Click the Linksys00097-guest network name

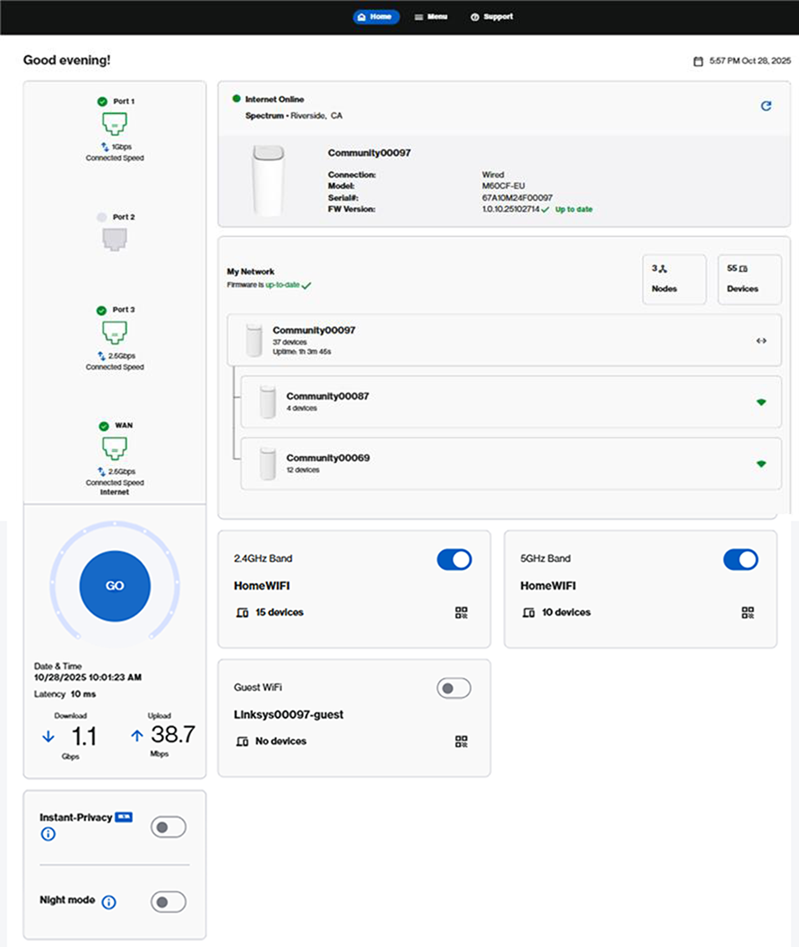click(x=288, y=714)
